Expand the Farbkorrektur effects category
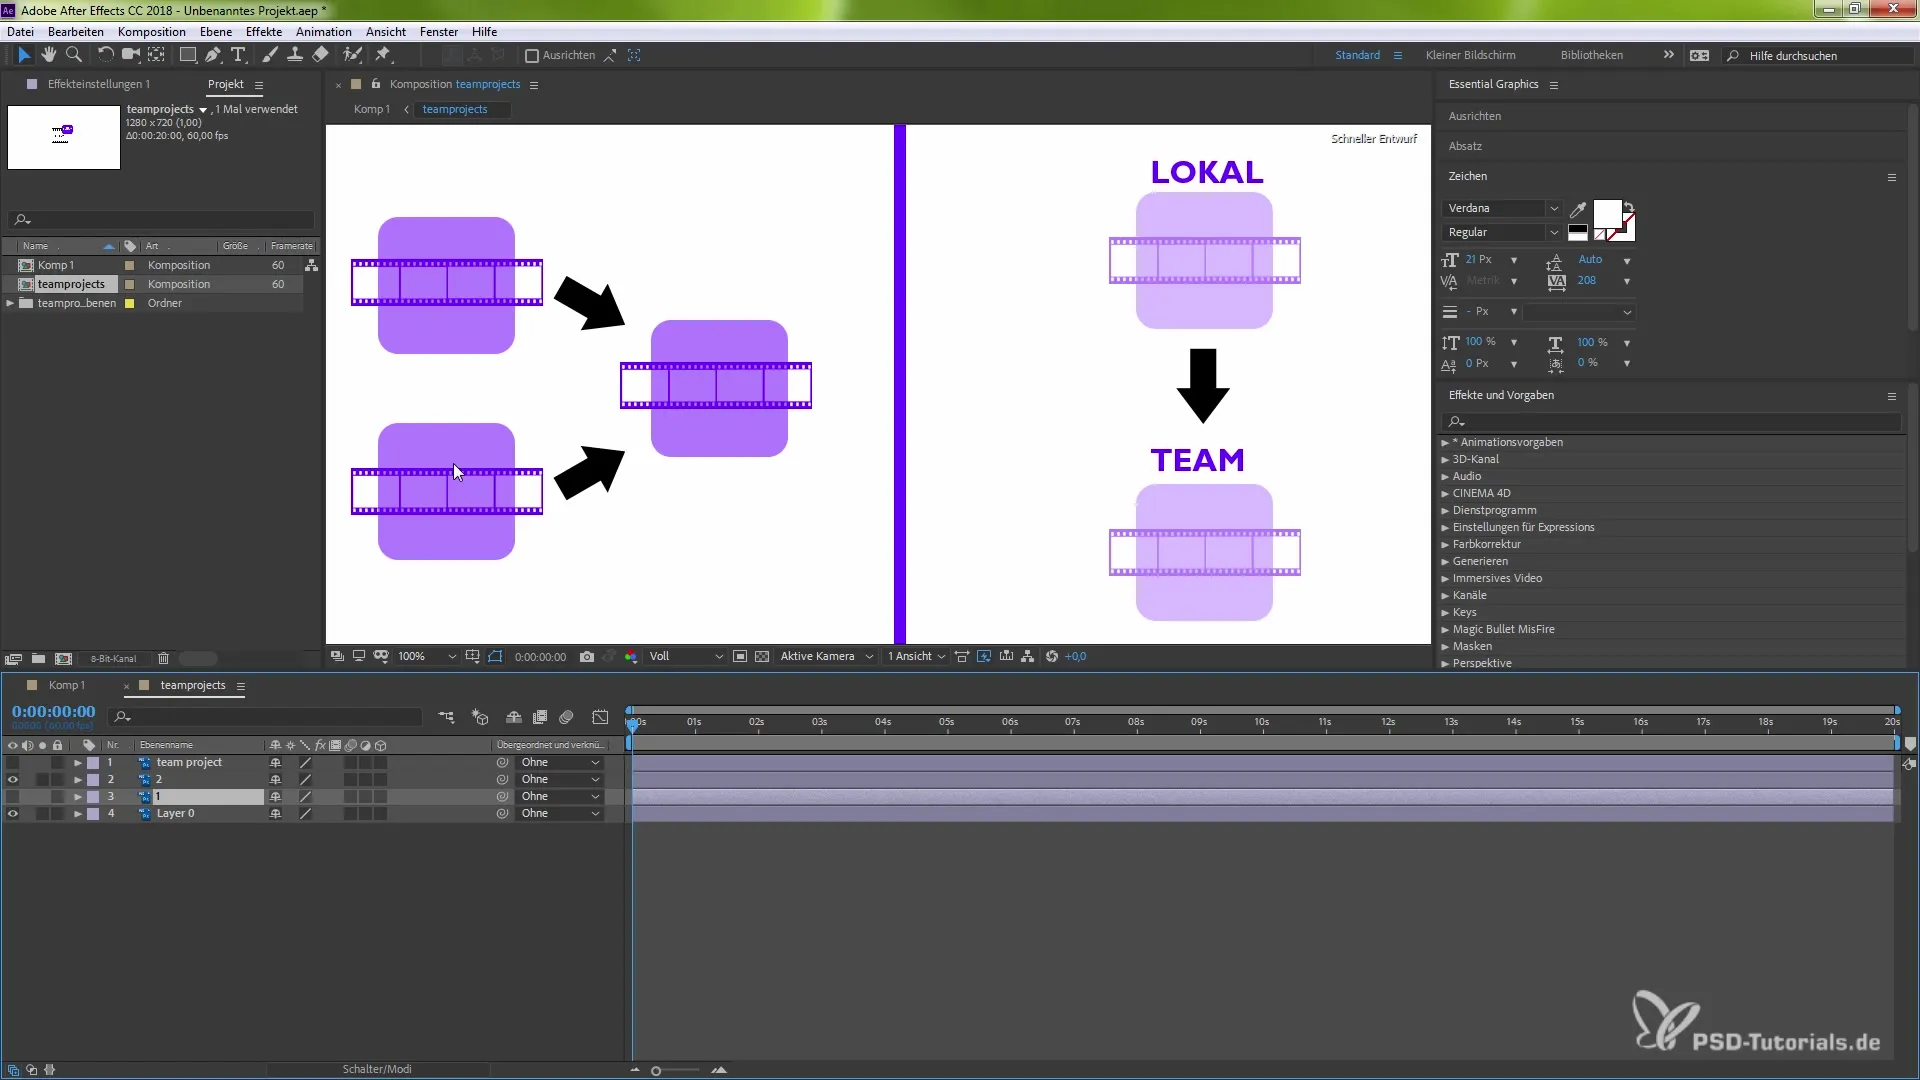 [x=1445, y=545]
